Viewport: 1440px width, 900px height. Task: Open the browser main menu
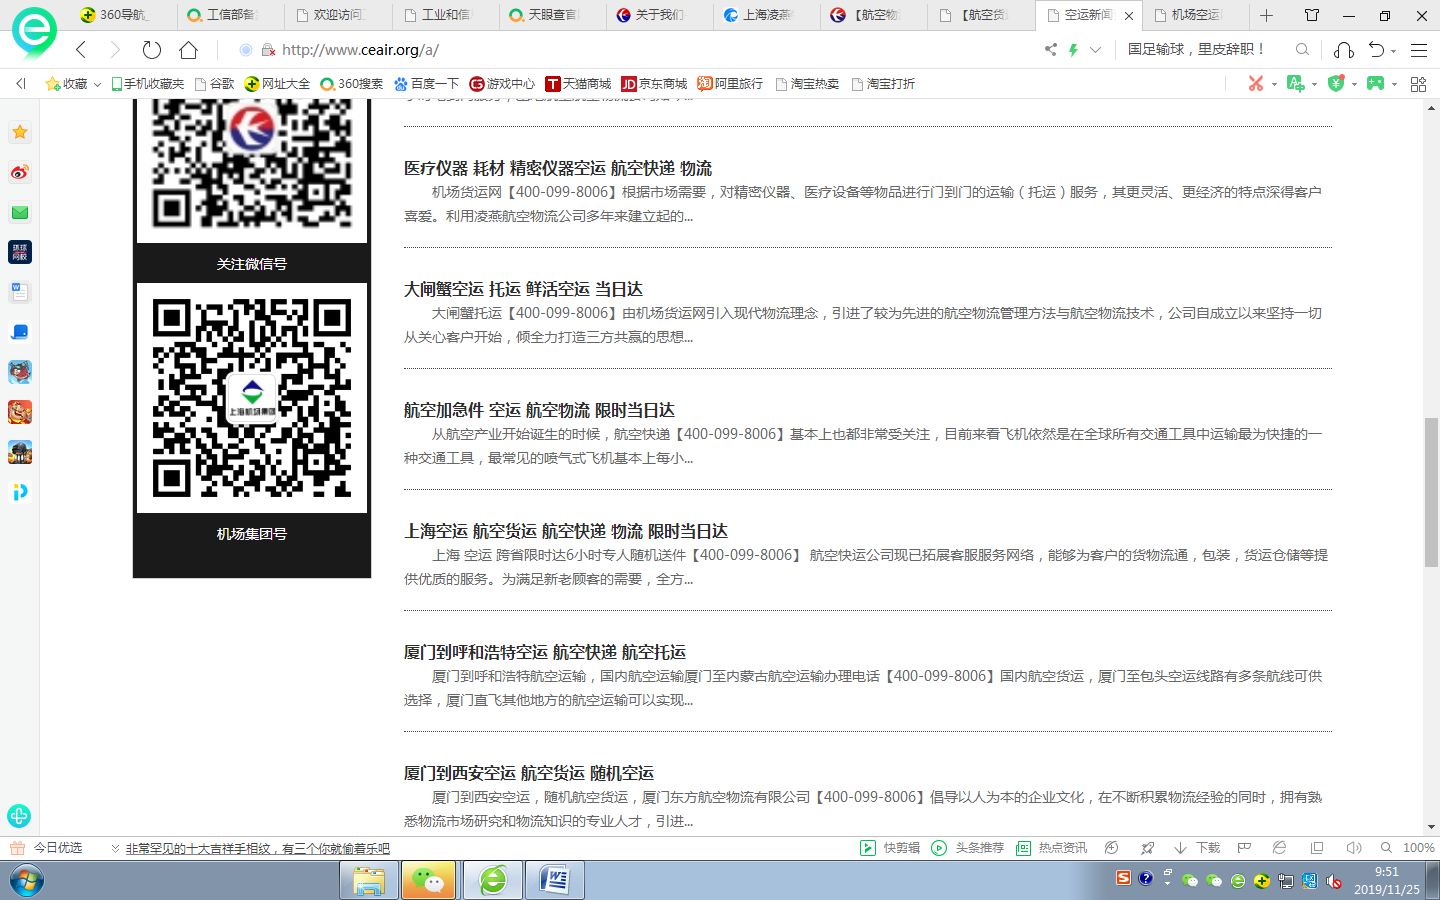tap(1418, 49)
